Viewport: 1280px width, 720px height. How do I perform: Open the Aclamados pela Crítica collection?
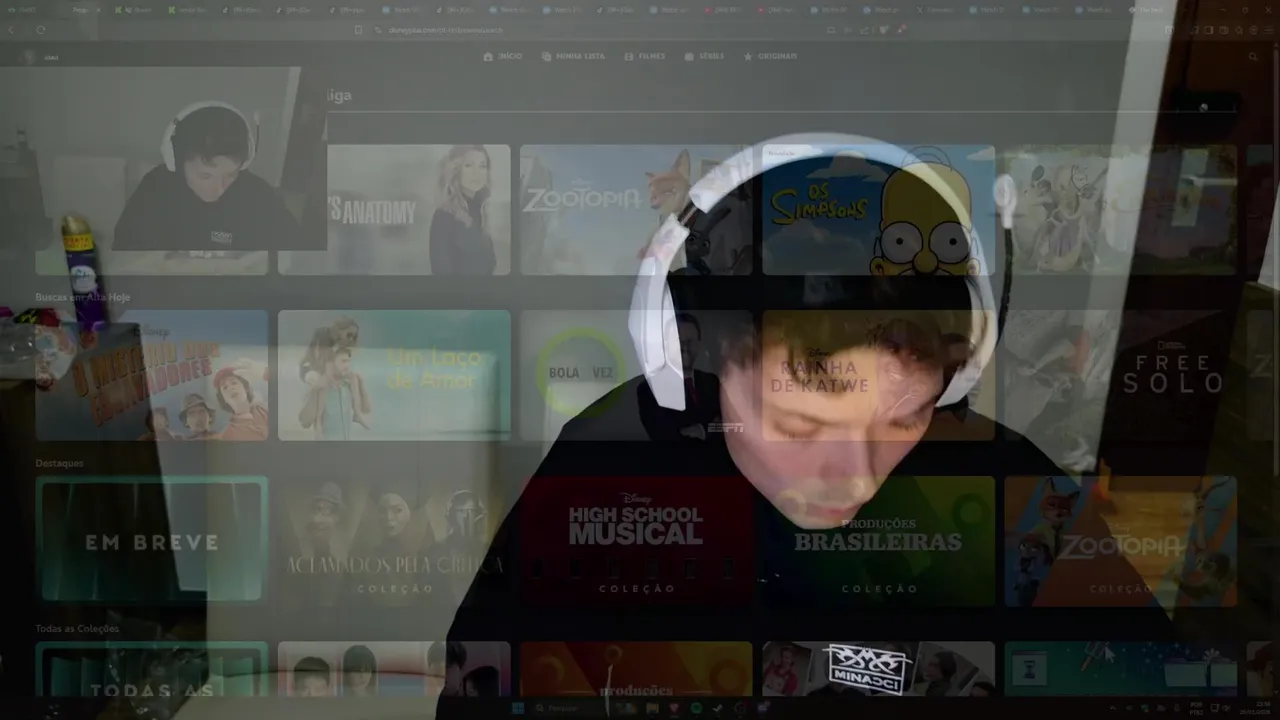(x=394, y=541)
